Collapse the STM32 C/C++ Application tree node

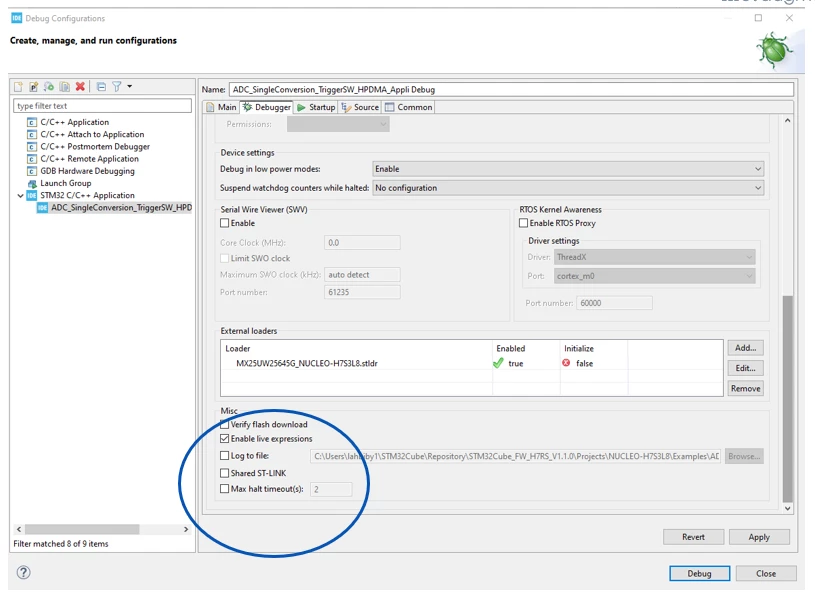pyautogui.click(x=20, y=195)
